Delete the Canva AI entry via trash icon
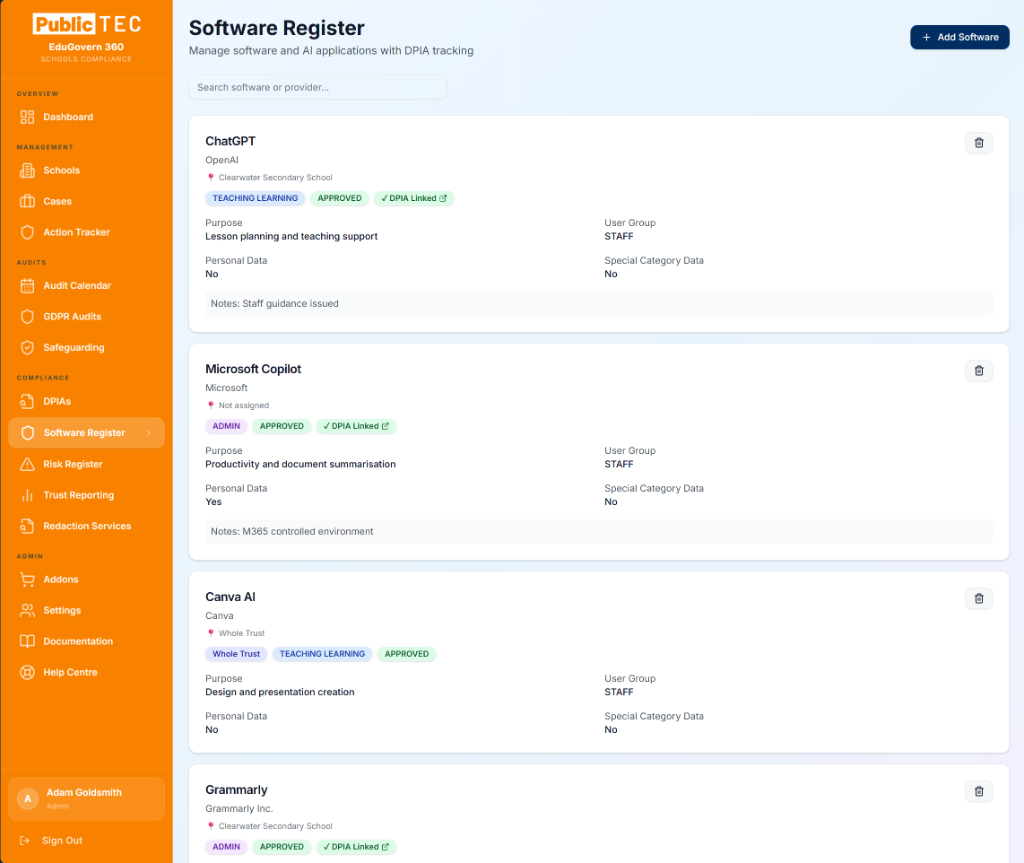The image size is (1024, 863). click(x=979, y=598)
